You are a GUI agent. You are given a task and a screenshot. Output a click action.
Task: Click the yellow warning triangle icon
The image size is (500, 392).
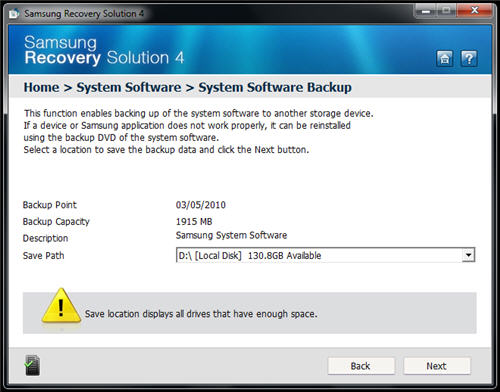pos(61,306)
